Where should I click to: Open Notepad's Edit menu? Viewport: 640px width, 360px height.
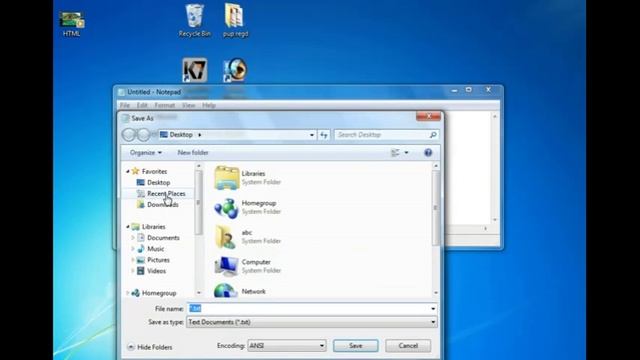click(142, 105)
